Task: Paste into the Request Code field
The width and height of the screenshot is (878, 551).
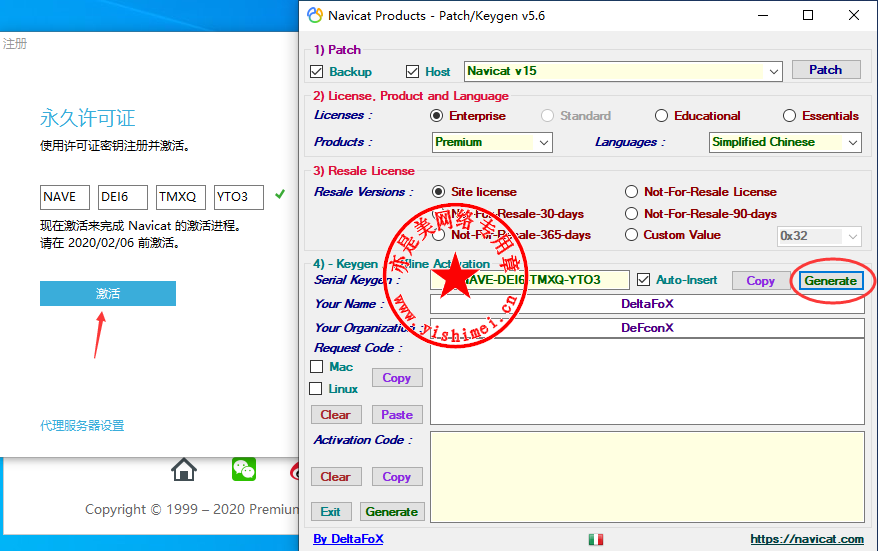Action: coord(397,415)
